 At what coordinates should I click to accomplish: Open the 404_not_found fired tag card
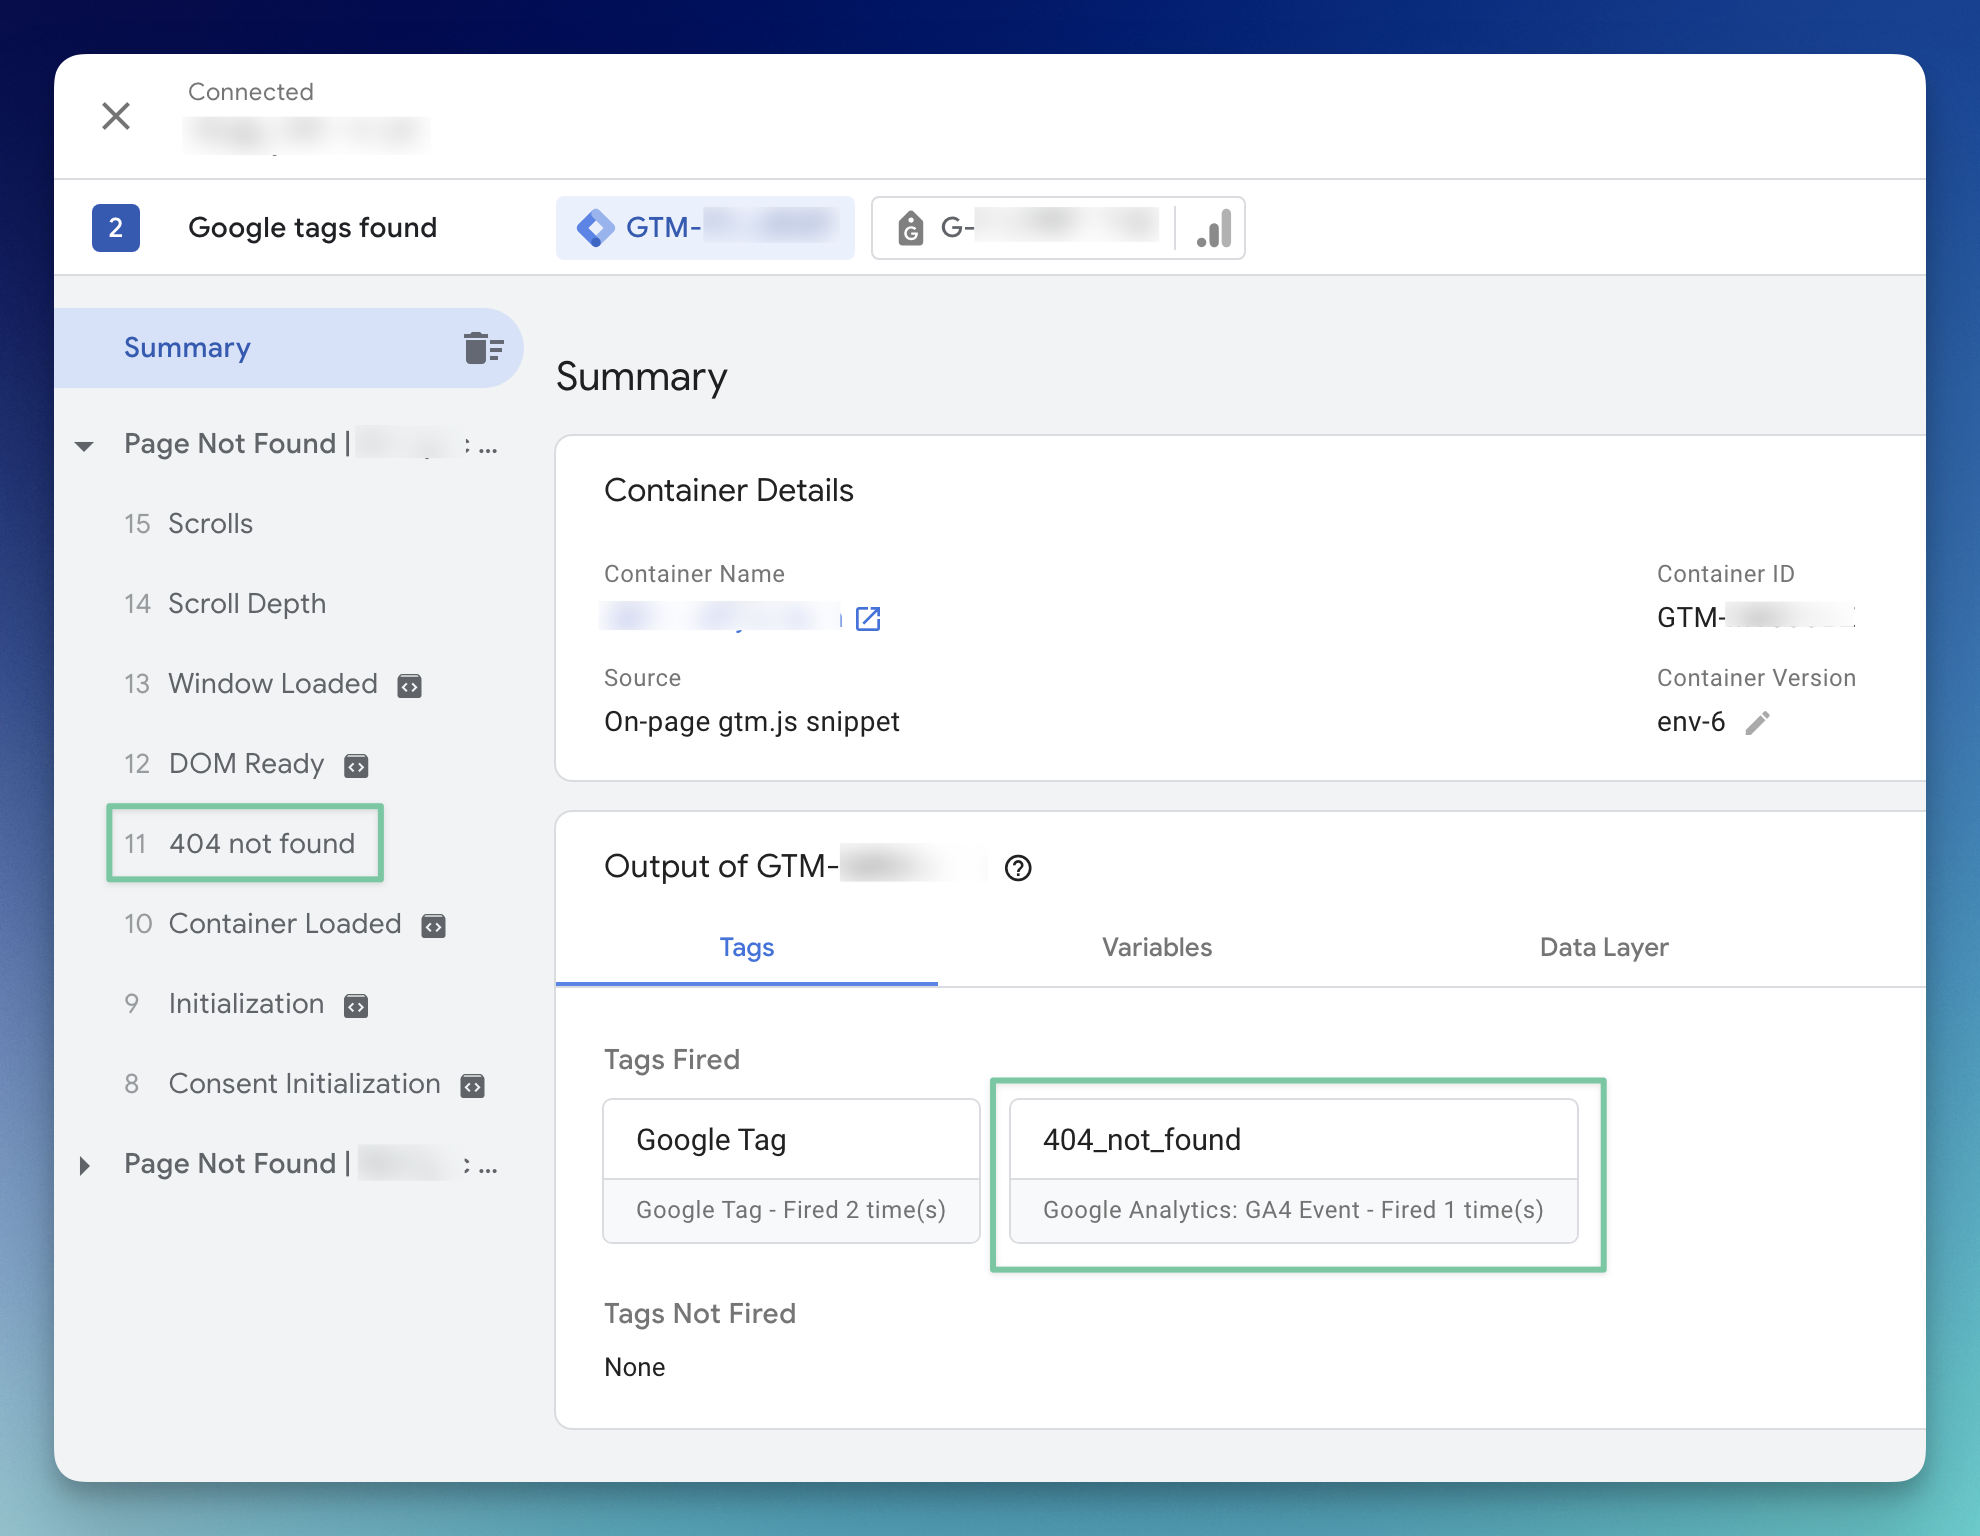click(1293, 1171)
